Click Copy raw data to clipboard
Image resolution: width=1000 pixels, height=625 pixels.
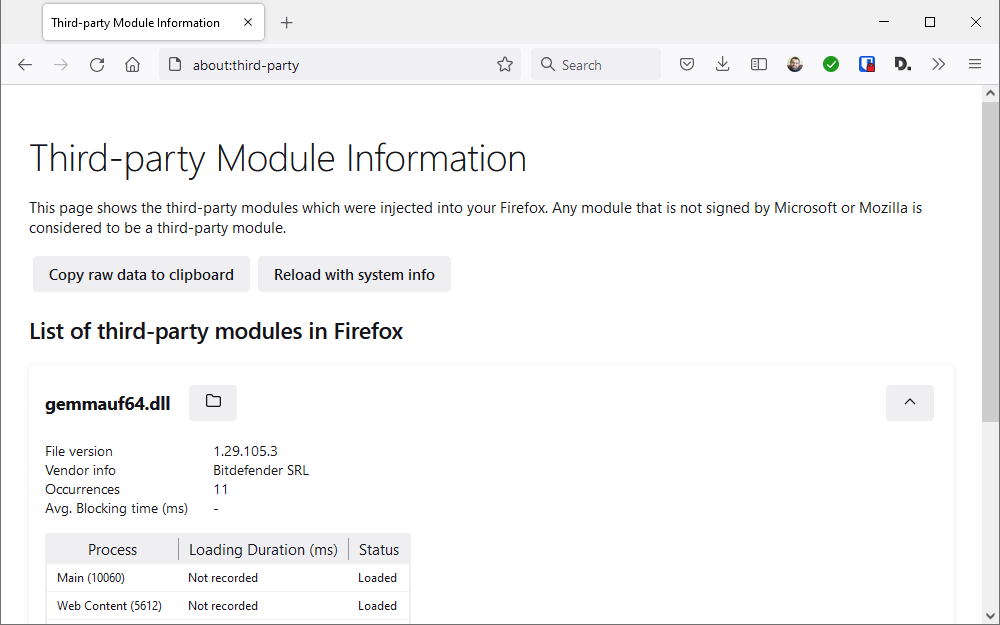[141, 274]
